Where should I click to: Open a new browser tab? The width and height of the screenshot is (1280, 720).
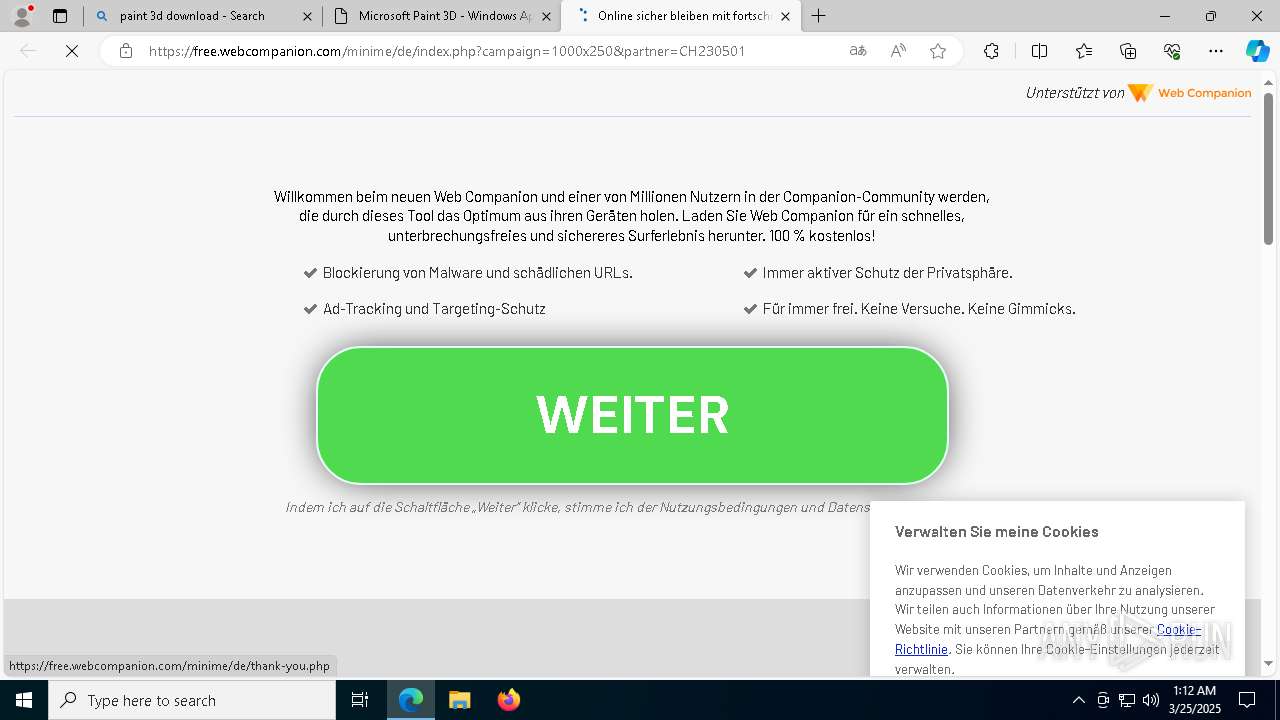(x=819, y=16)
